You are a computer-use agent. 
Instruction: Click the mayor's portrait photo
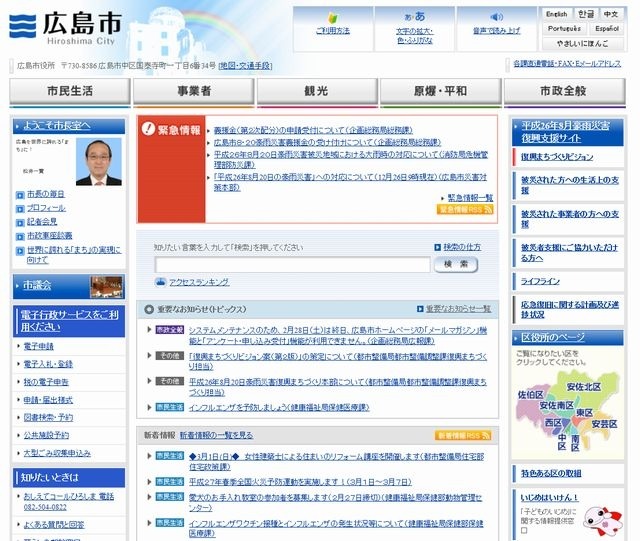99,162
